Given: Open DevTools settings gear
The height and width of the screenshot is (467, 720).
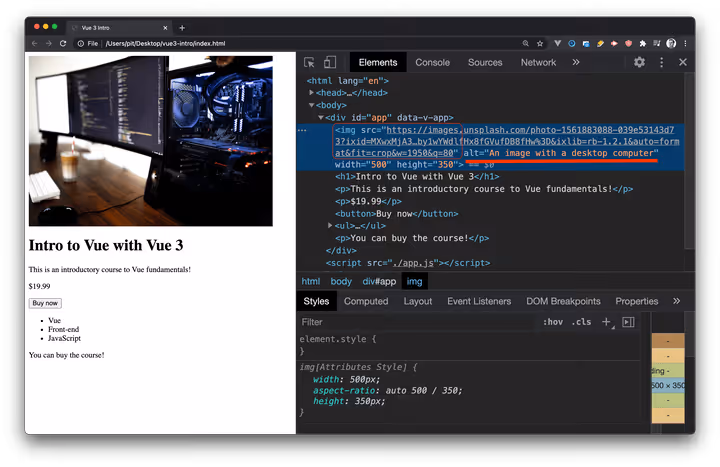Looking at the screenshot, I should tap(639, 62).
